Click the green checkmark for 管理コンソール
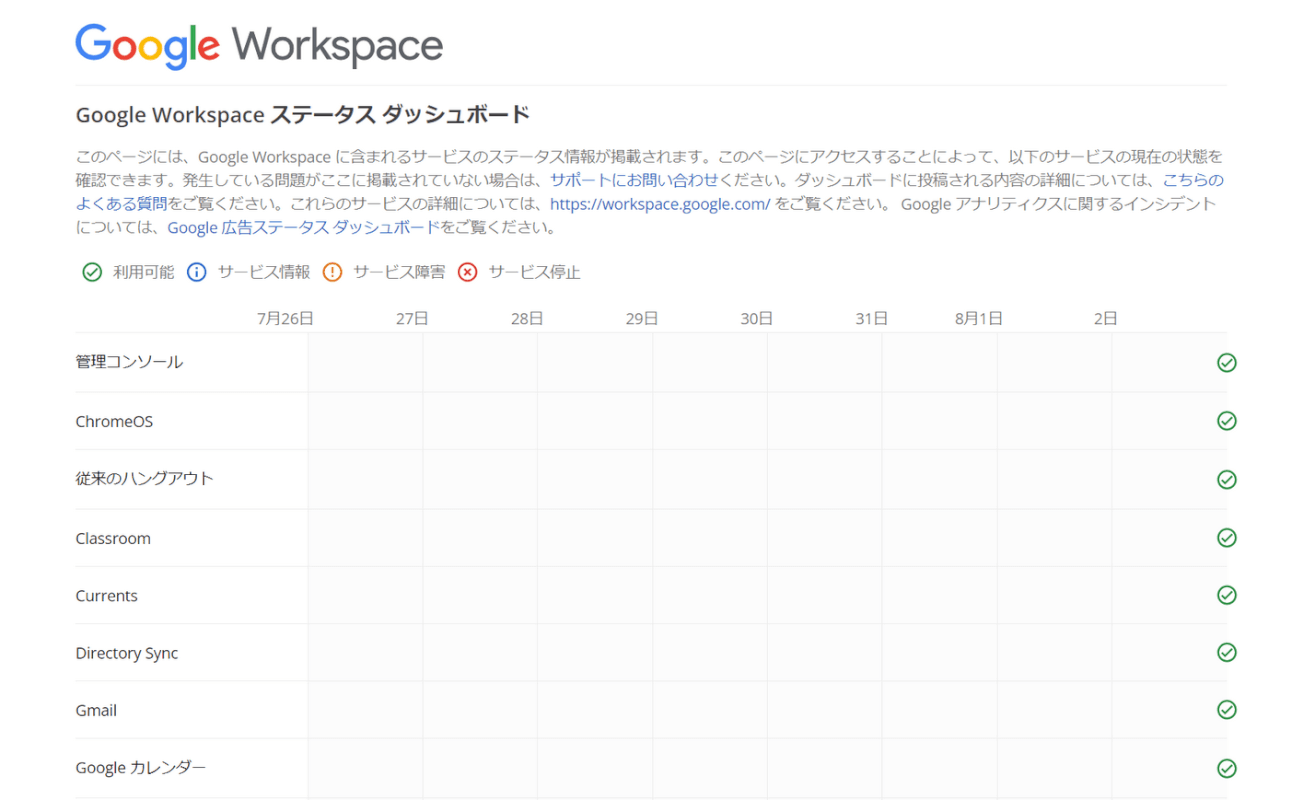Image resolution: width=1315 pixels, height=800 pixels. pyautogui.click(x=1226, y=363)
